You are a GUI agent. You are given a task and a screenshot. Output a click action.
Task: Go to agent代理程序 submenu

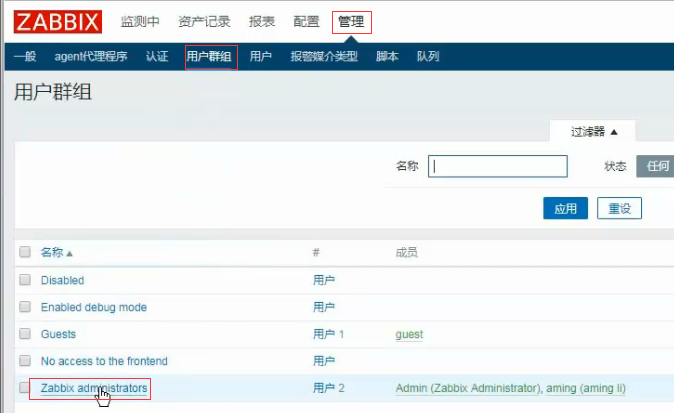point(91,56)
